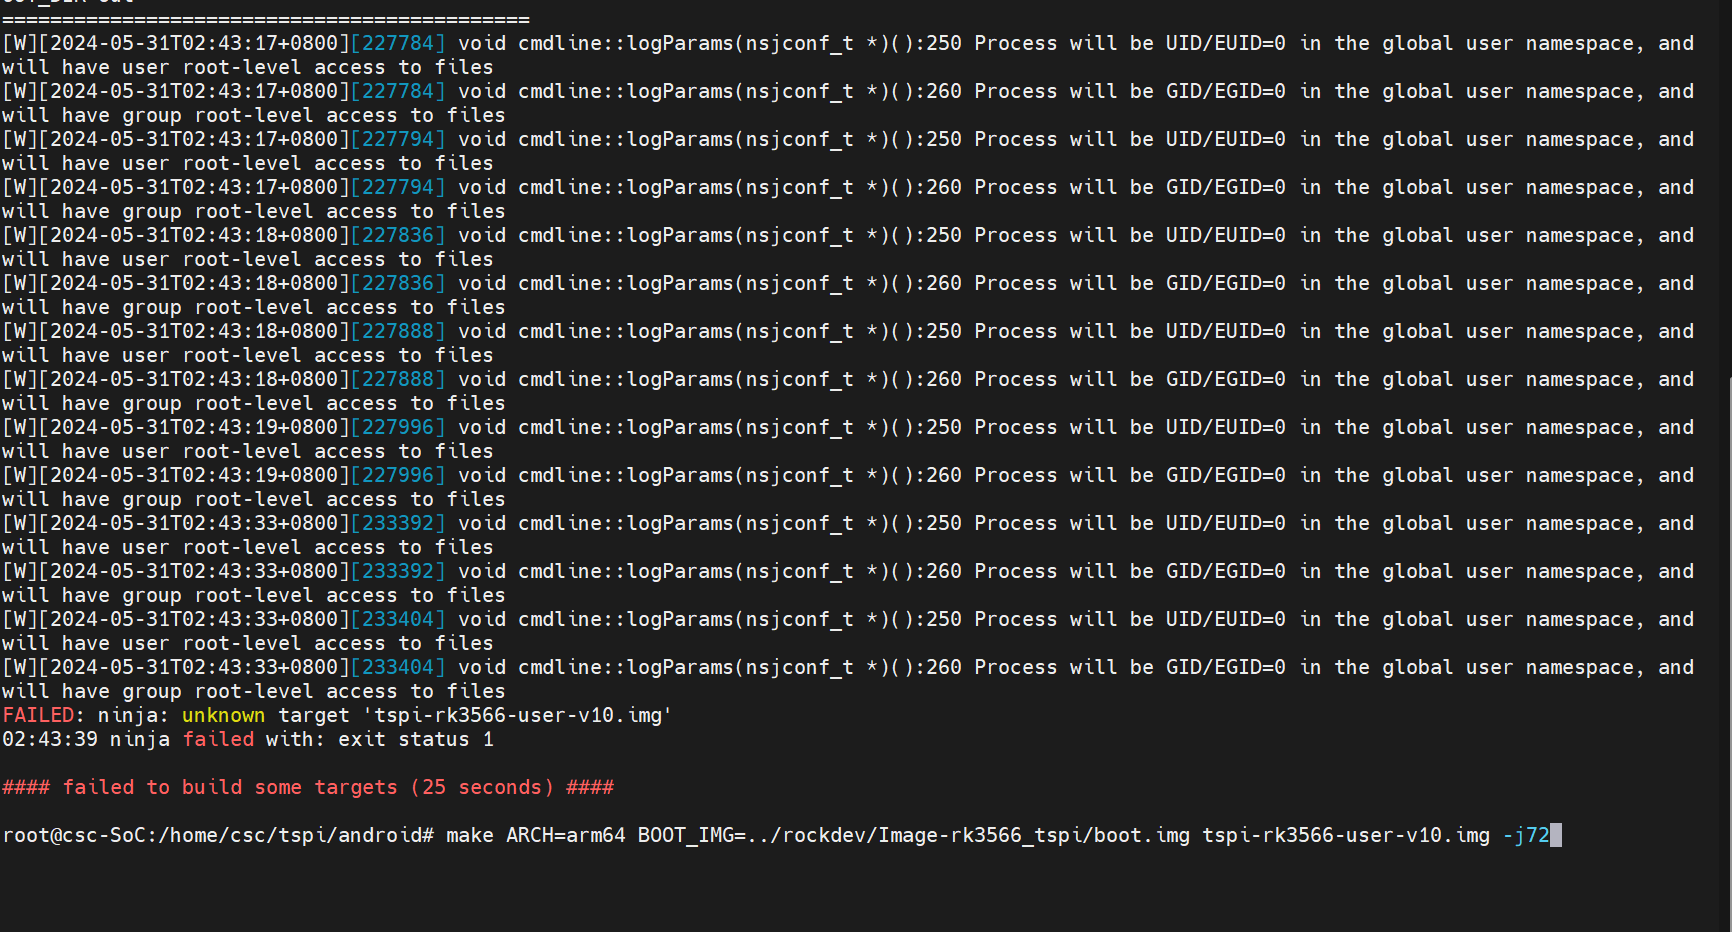Screen dimensions: 1732x932
Task: Click the root@csc-SoC shell prompt
Action: [78, 835]
